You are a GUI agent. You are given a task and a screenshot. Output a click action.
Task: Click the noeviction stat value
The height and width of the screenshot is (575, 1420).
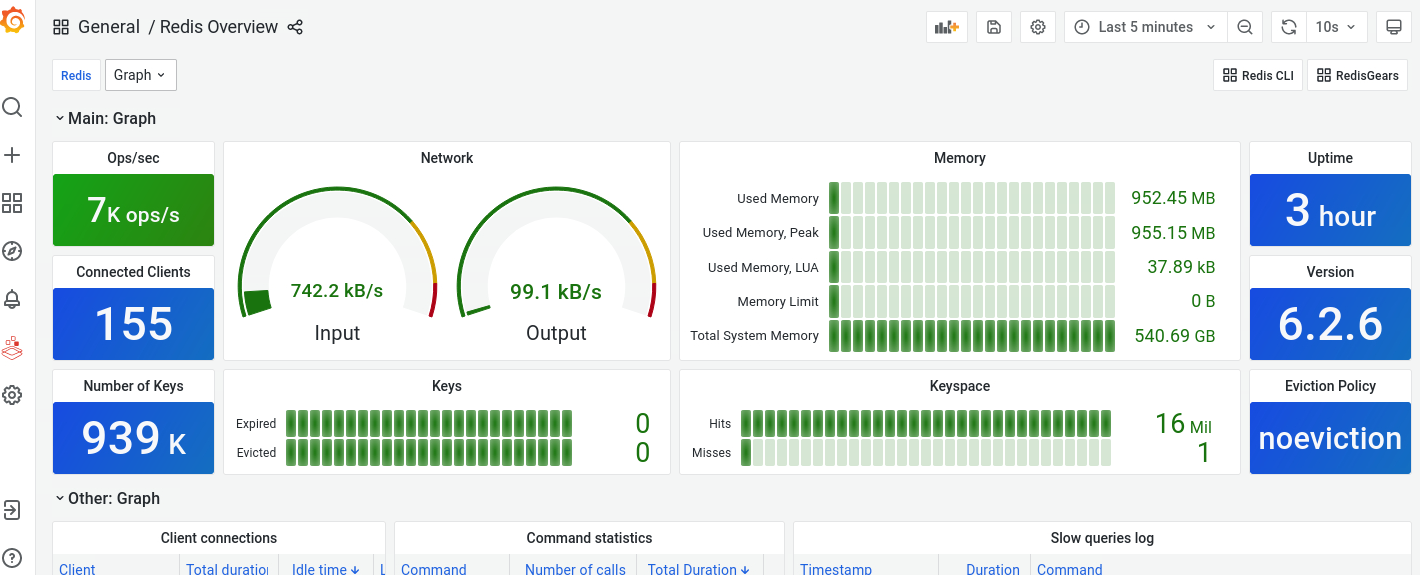coord(1330,438)
